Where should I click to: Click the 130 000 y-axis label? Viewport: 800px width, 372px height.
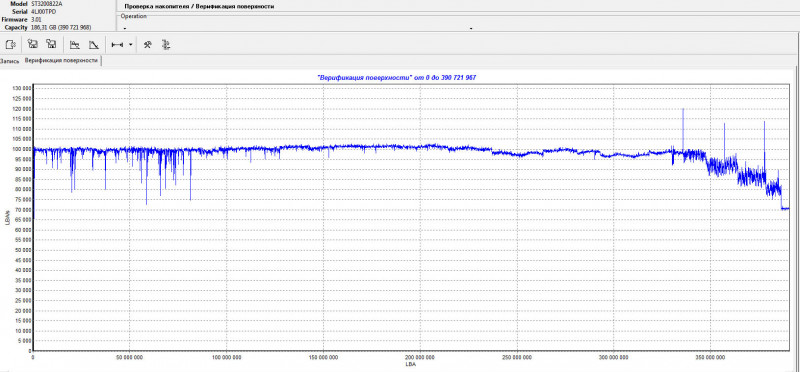point(21,88)
